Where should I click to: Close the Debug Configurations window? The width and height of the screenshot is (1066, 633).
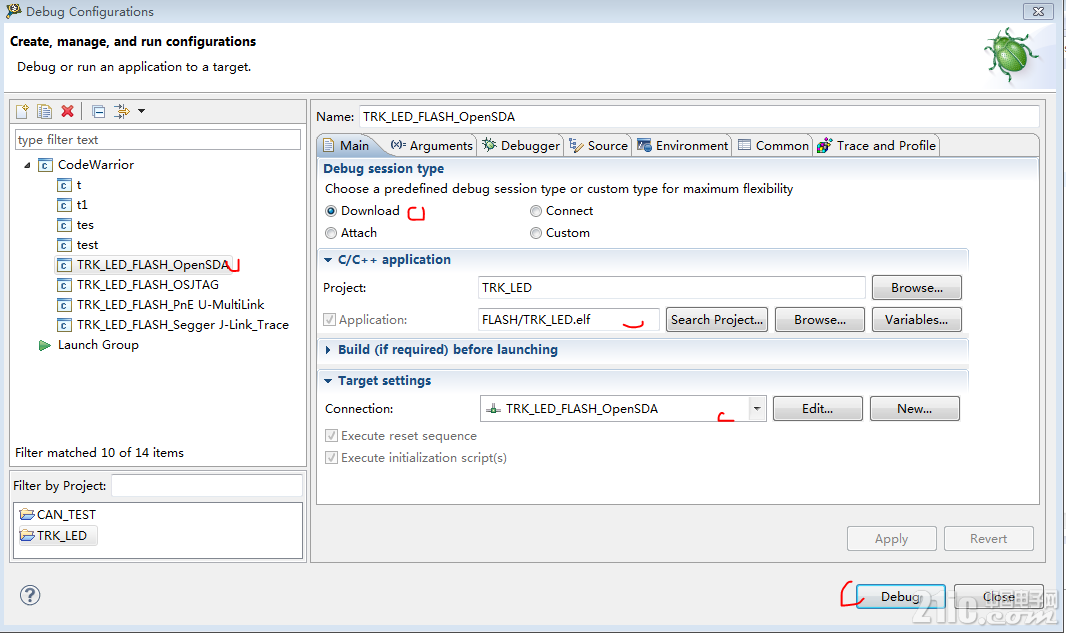pyautogui.click(x=1038, y=11)
